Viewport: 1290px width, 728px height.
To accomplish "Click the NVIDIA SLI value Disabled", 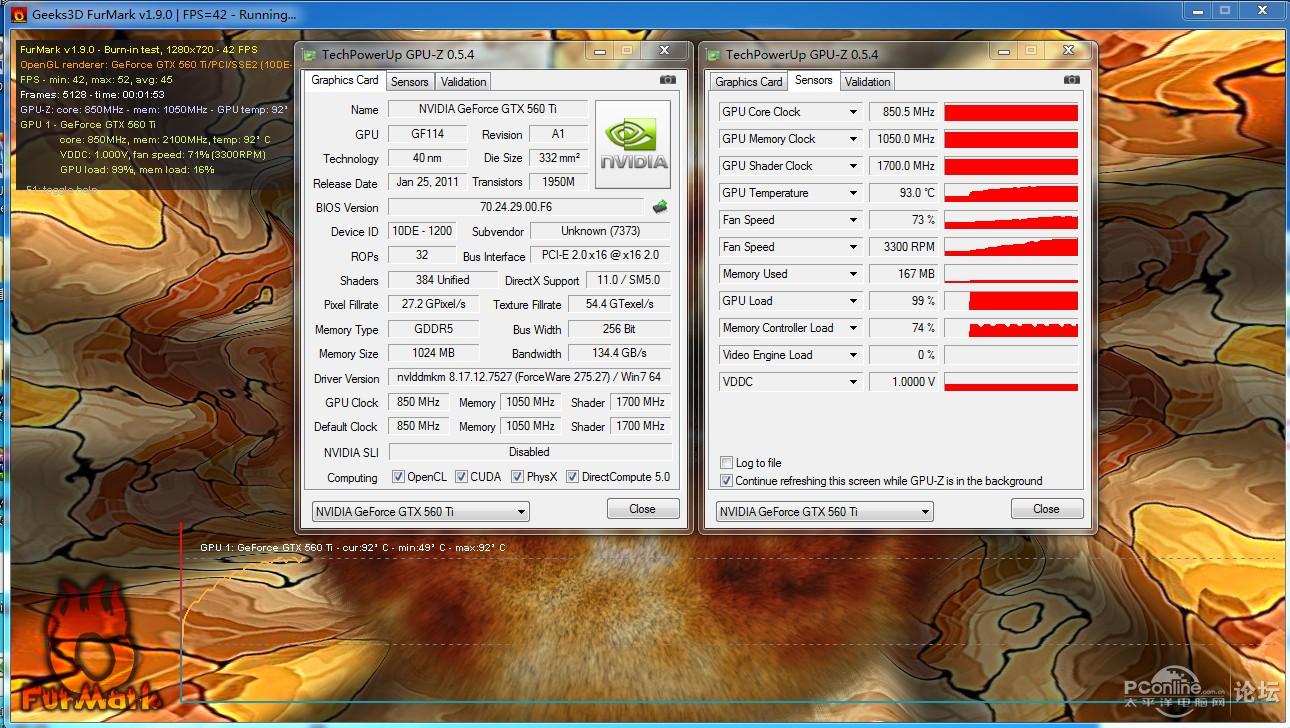I will [529, 452].
